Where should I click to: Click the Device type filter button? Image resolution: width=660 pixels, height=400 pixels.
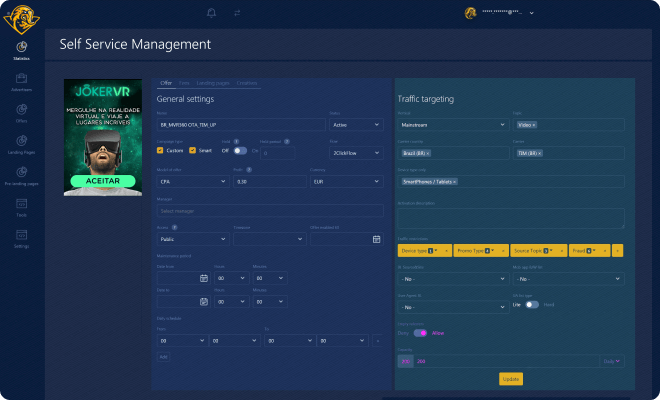(424, 250)
